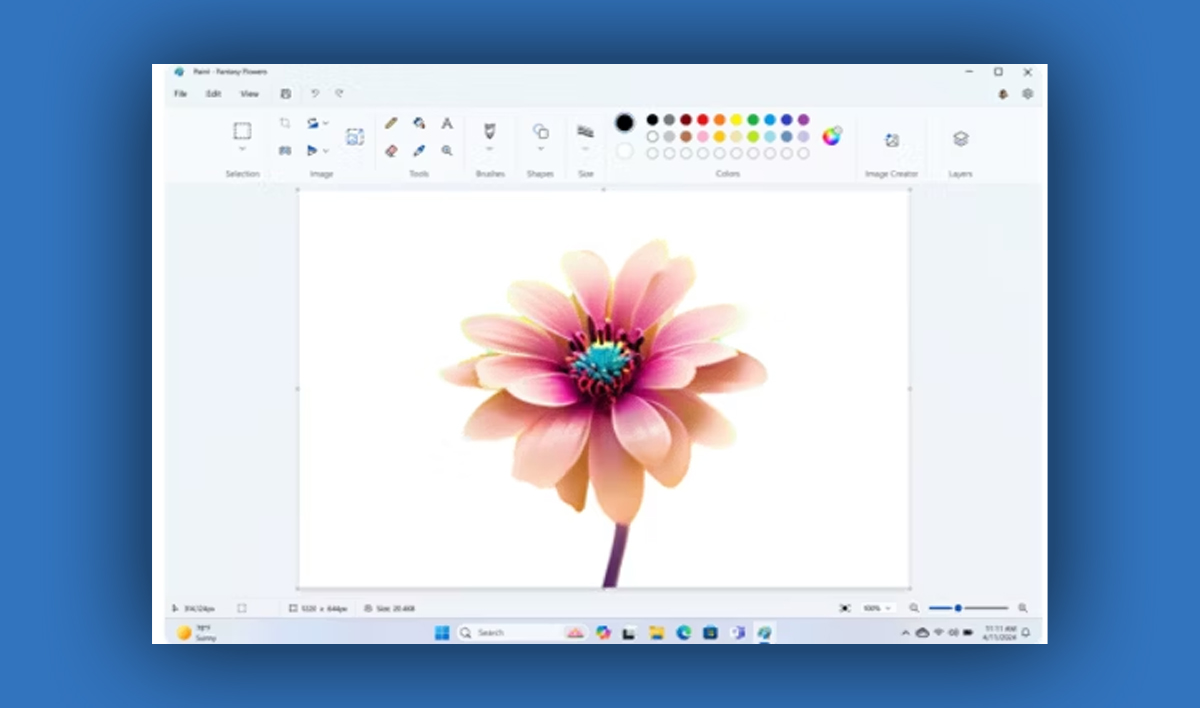Select the Crop tool
The width and height of the screenshot is (1200, 708).
point(286,122)
